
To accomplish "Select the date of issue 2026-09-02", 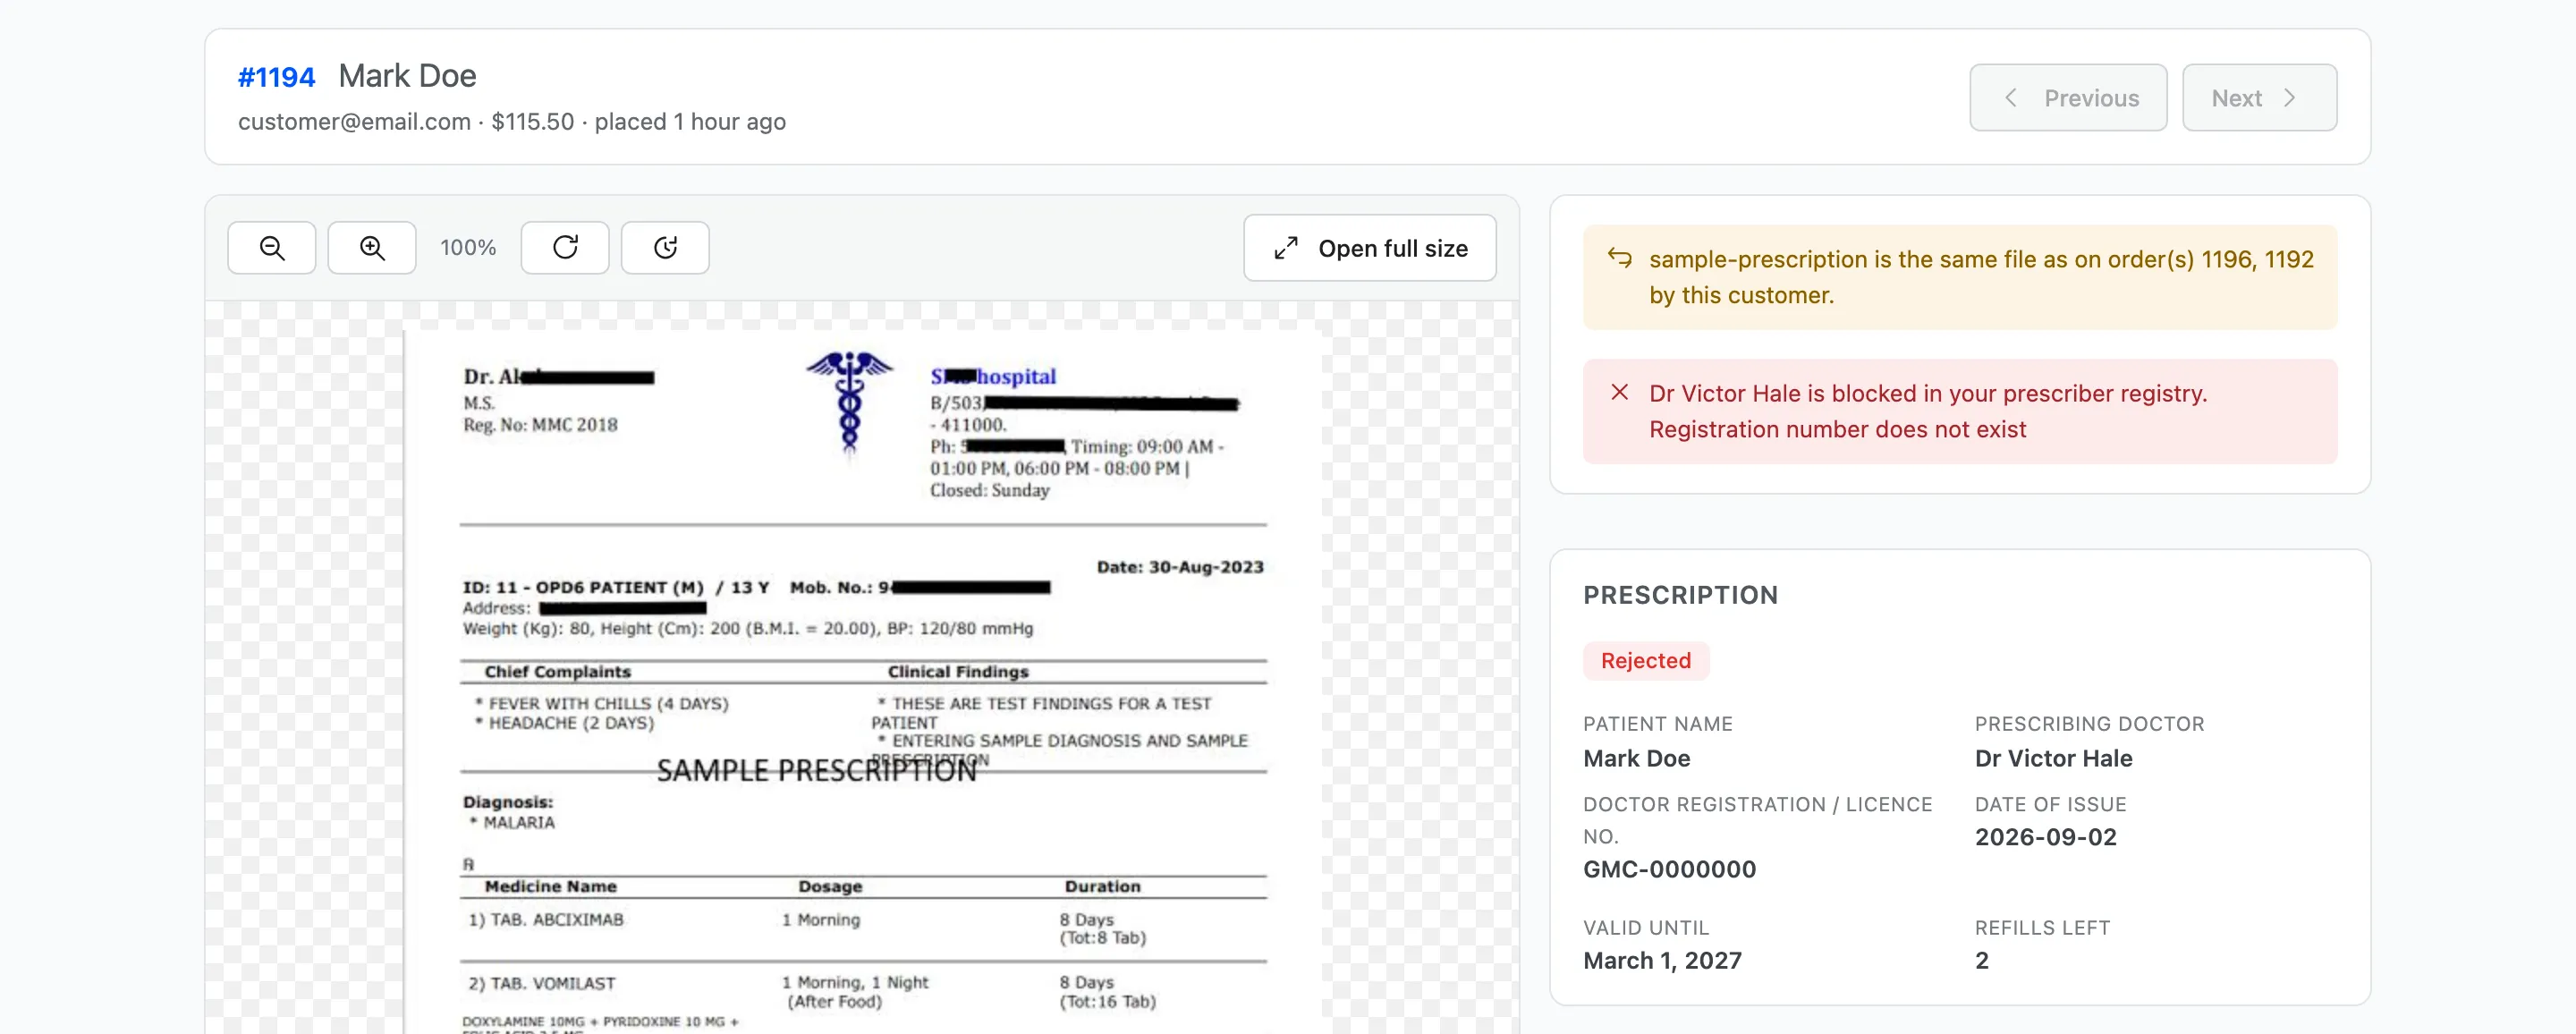I will [2045, 837].
